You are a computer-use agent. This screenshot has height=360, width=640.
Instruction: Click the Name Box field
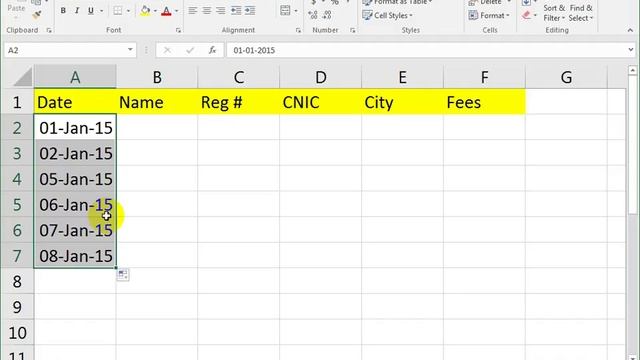[64, 50]
